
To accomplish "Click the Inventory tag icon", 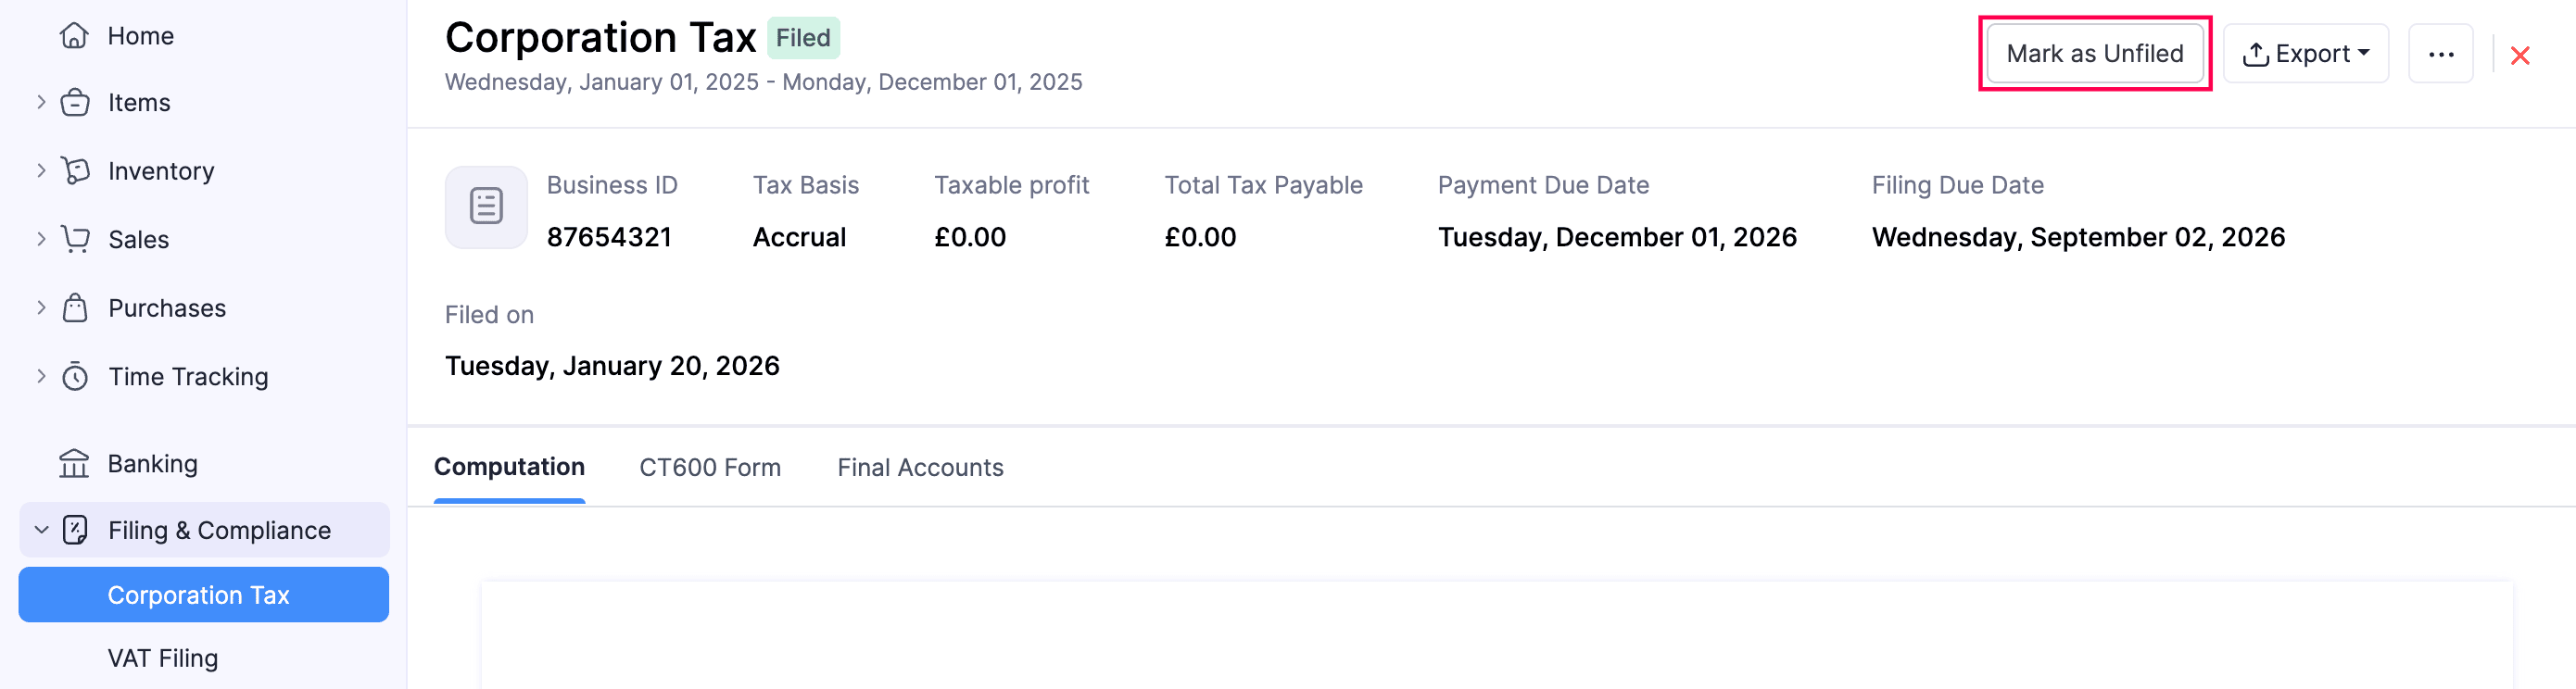I will coord(75,171).
